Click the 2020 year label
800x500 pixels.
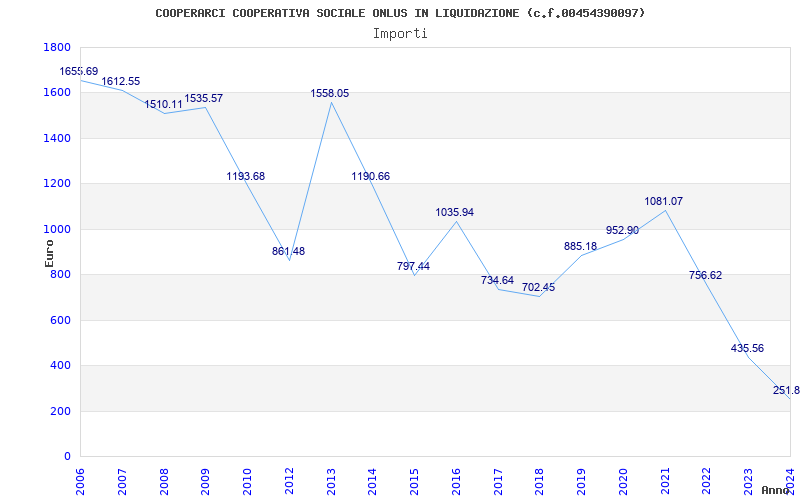(623, 482)
